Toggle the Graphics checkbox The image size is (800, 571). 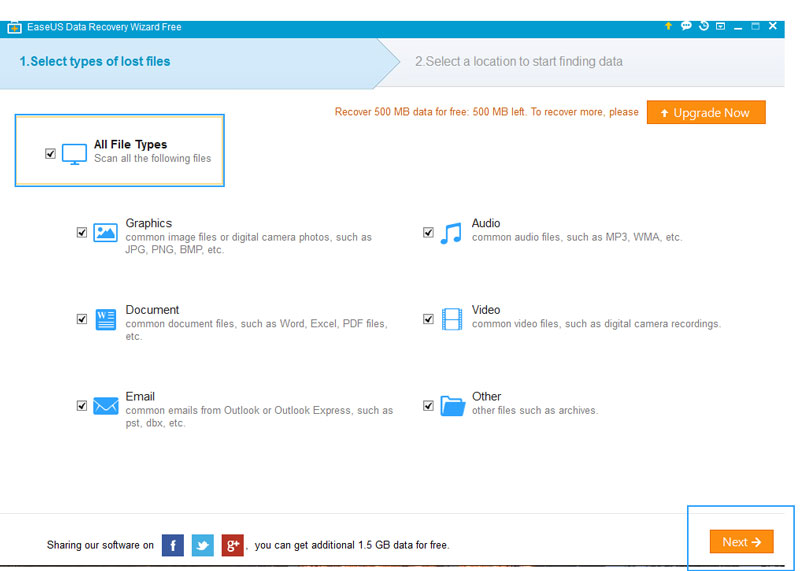click(82, 233)
